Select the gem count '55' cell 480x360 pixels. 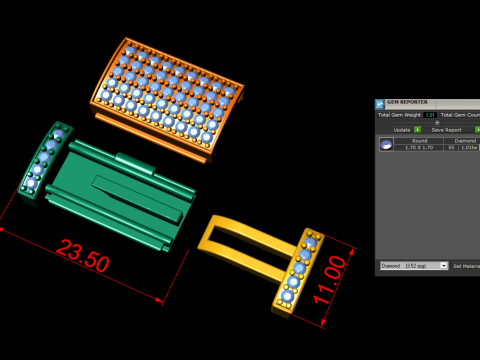point(451,148)
